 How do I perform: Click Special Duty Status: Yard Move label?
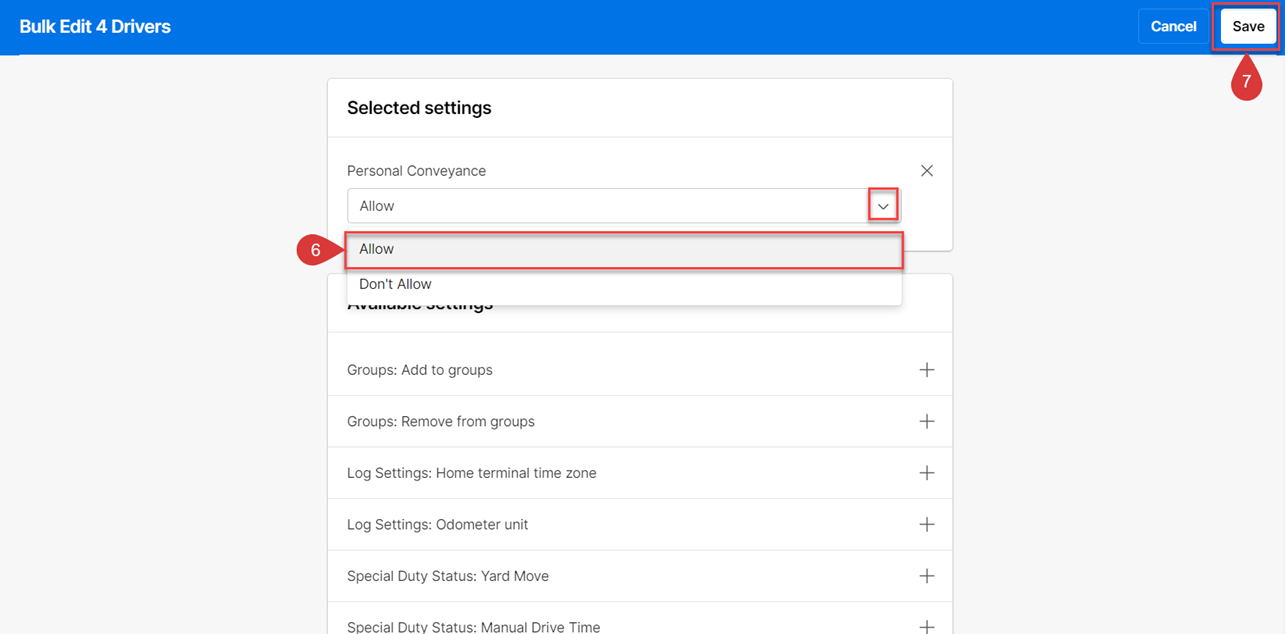(x=448, y=576)
